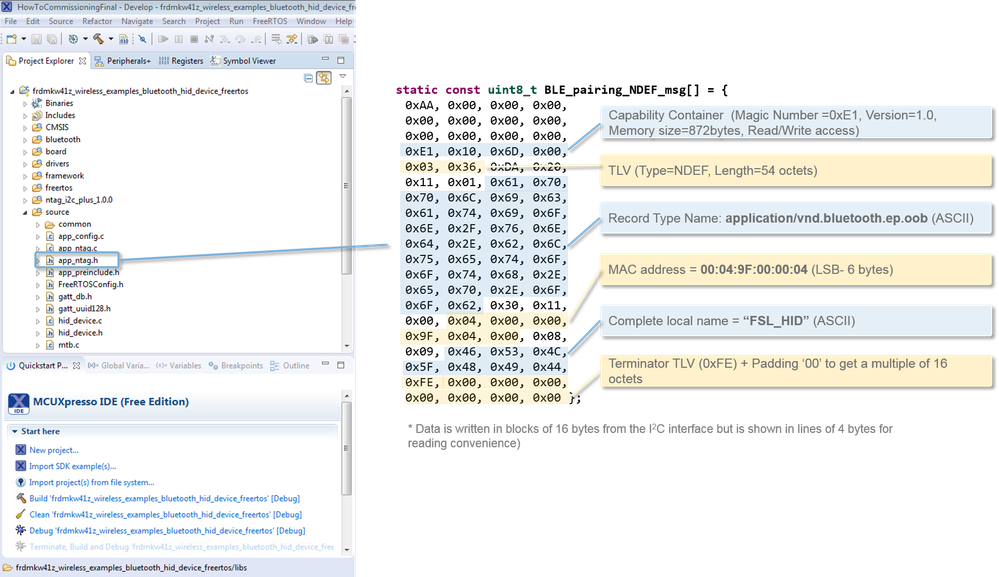Open the File menu
Viewport: 999px width, 577px height.
pyautogui.click(x=11, y=21)
